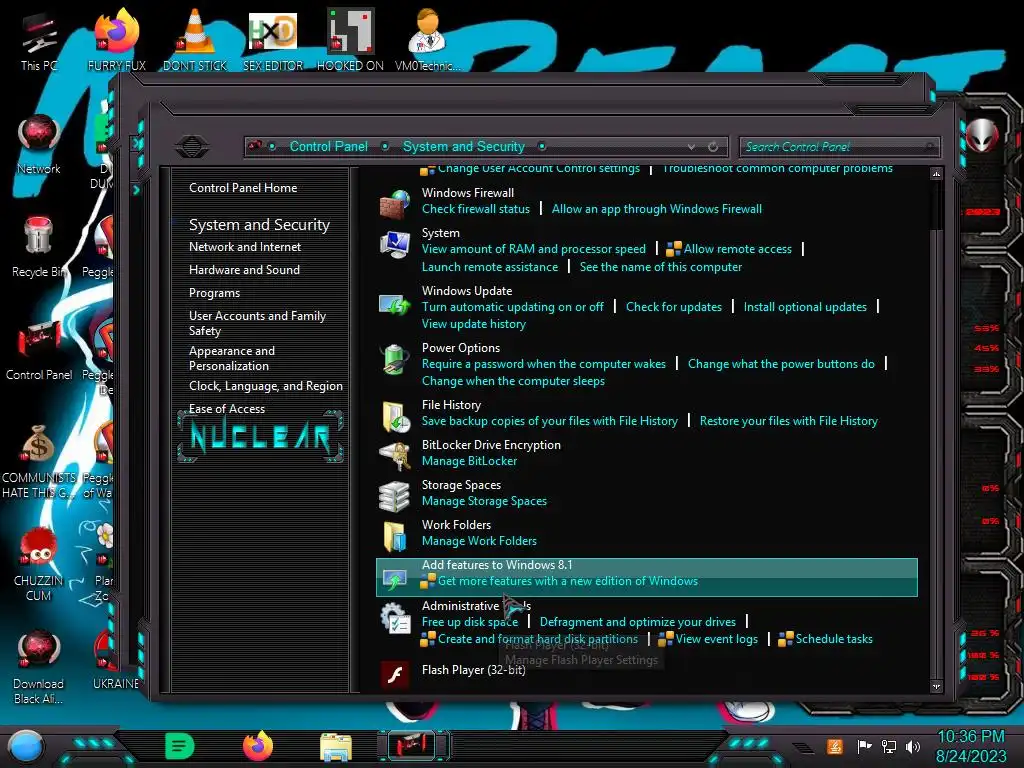Click View amount of RAM and processor speed

click(534, 249)
